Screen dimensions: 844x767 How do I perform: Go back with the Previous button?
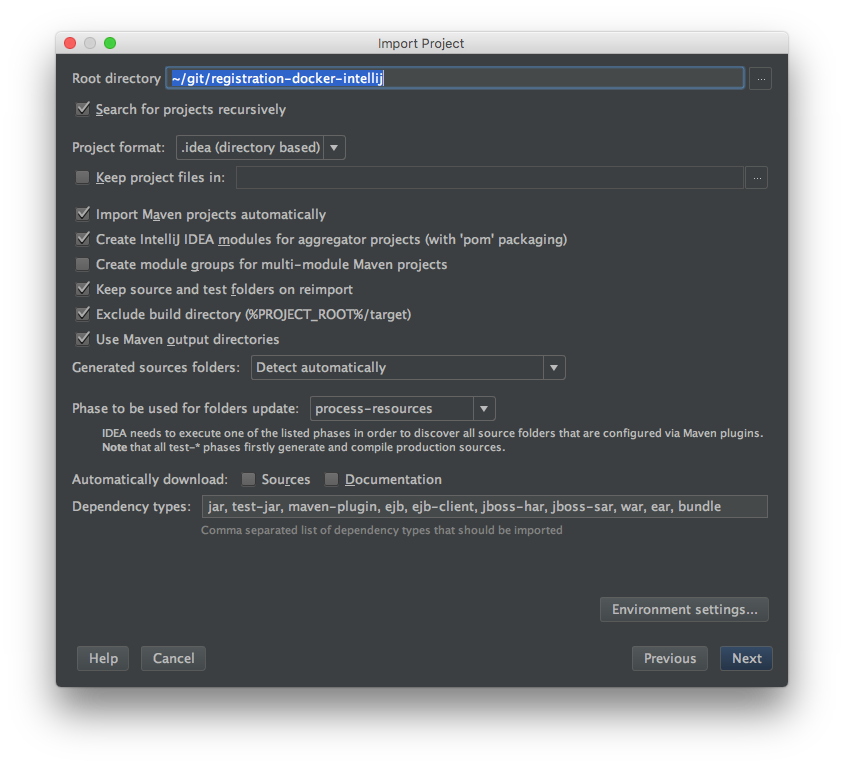(669, 658)
